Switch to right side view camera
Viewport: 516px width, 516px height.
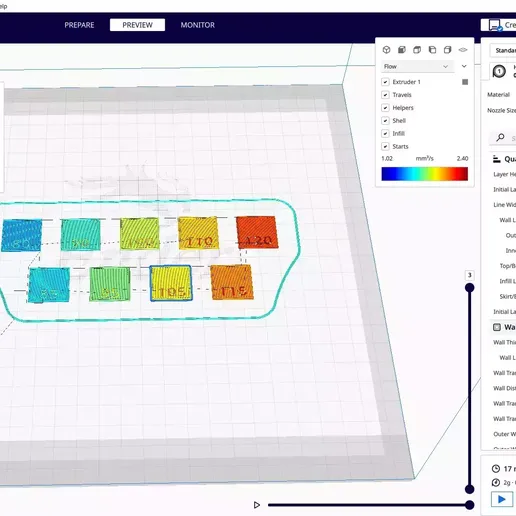448,50
